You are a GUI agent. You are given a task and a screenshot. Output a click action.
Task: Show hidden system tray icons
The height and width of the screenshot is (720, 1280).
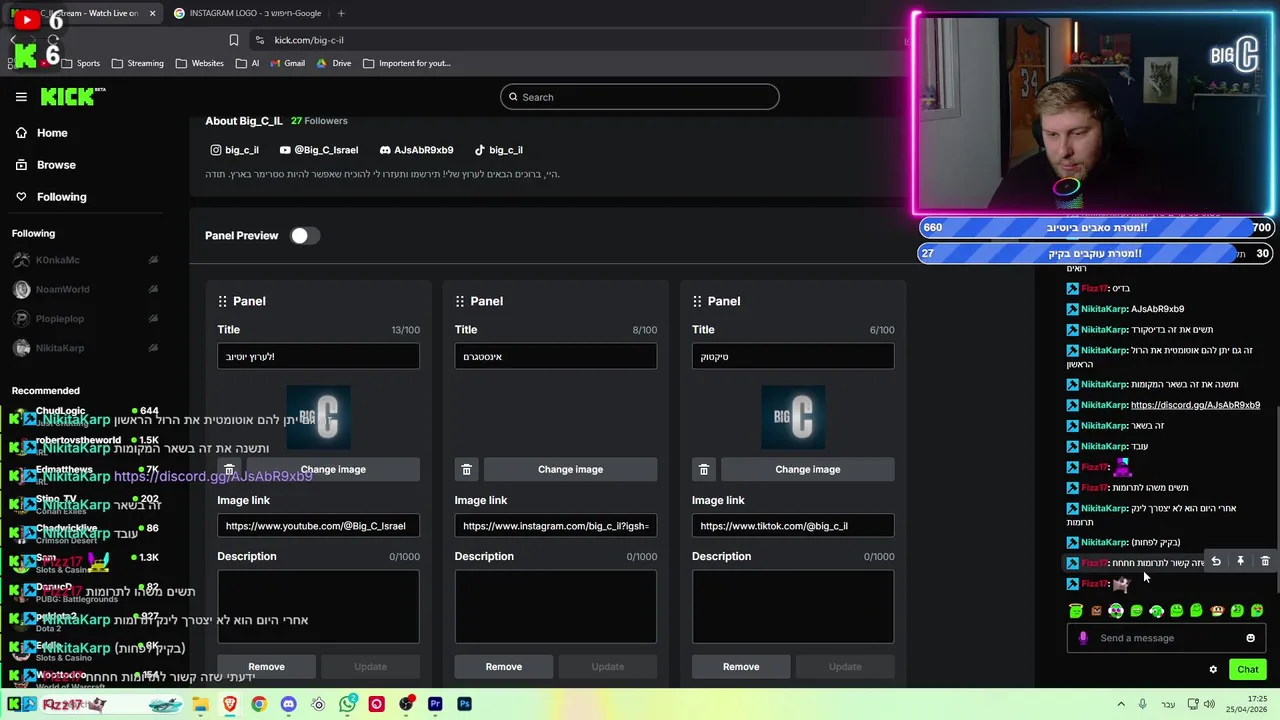coord(1121,704)
